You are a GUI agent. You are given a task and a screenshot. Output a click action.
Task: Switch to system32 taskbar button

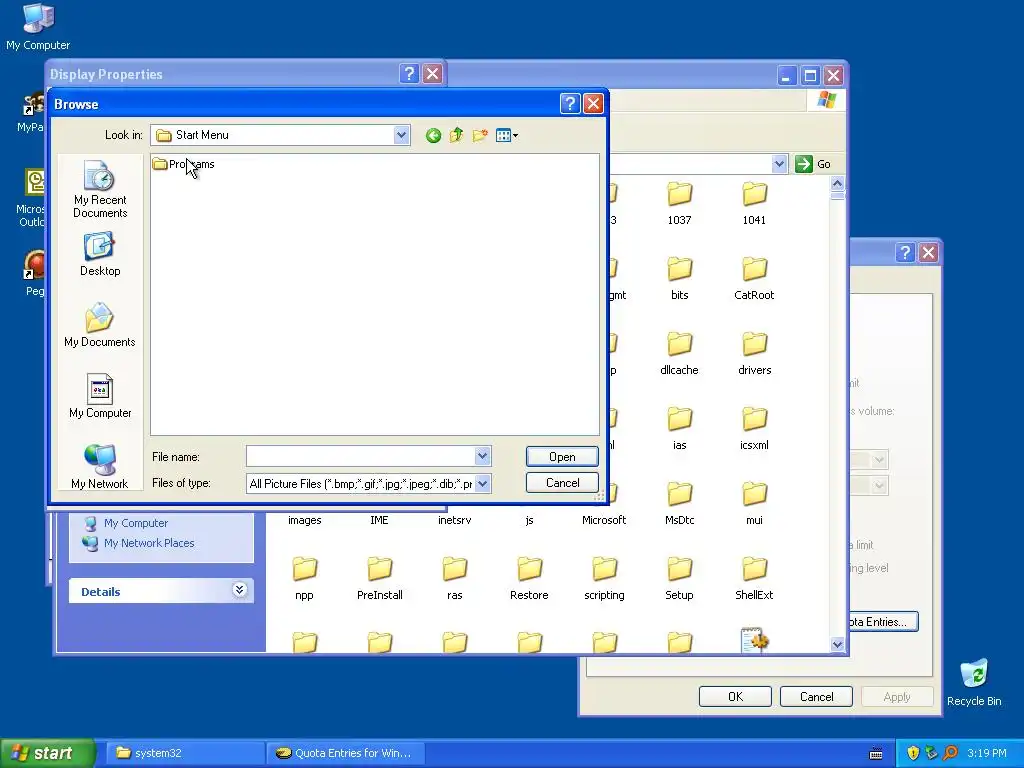185,753
